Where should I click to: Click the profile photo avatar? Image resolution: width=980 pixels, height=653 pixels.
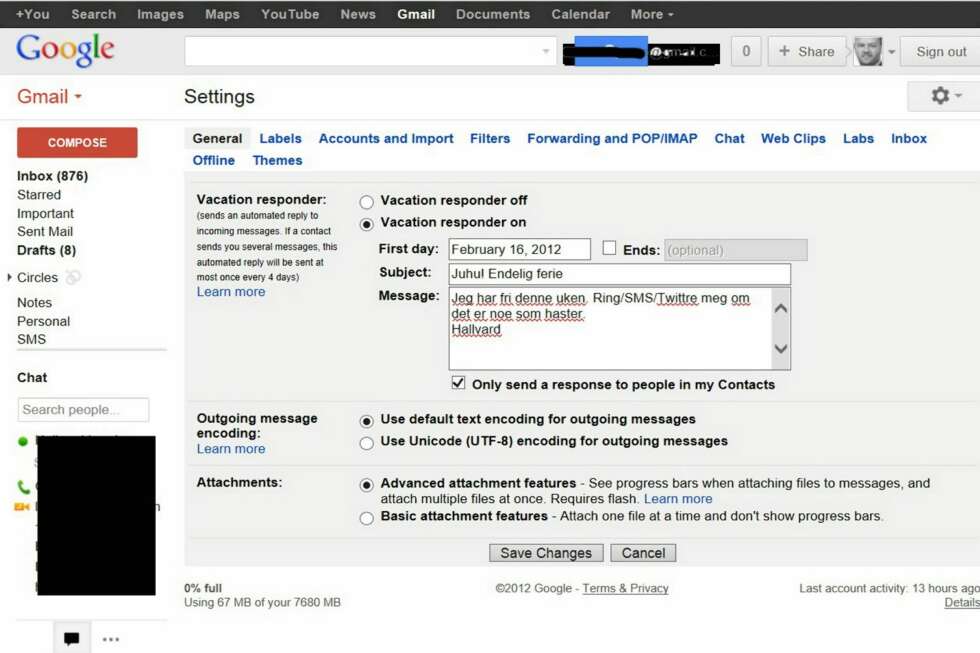coord(868,51)
